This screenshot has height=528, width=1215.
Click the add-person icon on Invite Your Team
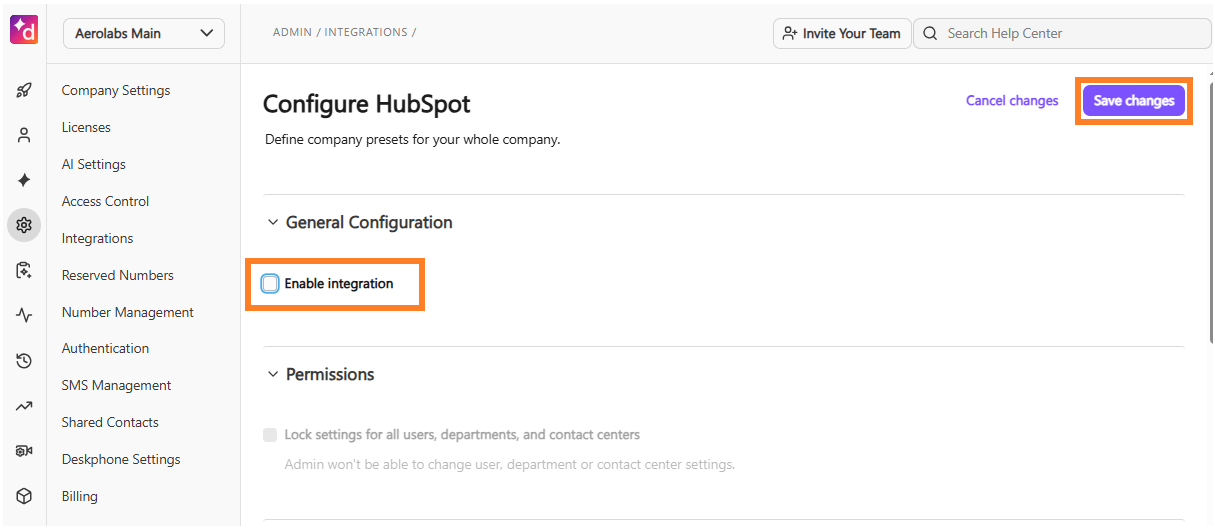[x=790, y=33]
